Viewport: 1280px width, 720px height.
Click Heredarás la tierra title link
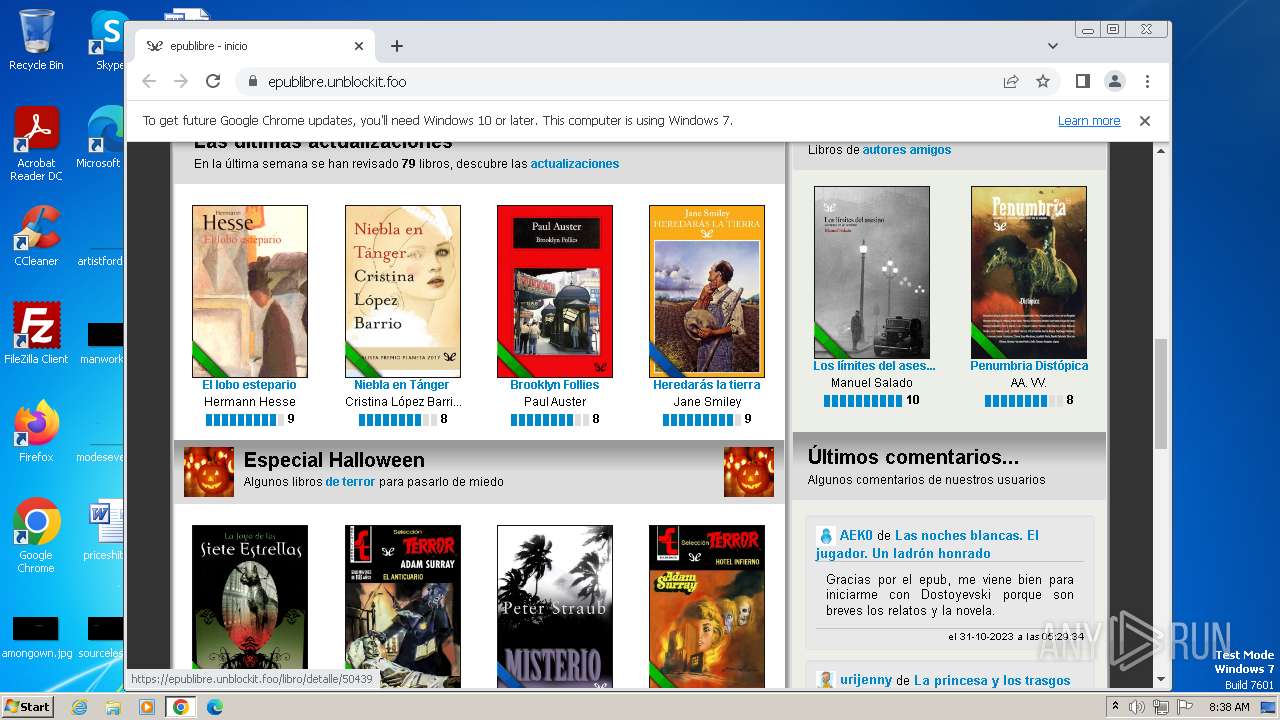[x=706, y=385]
